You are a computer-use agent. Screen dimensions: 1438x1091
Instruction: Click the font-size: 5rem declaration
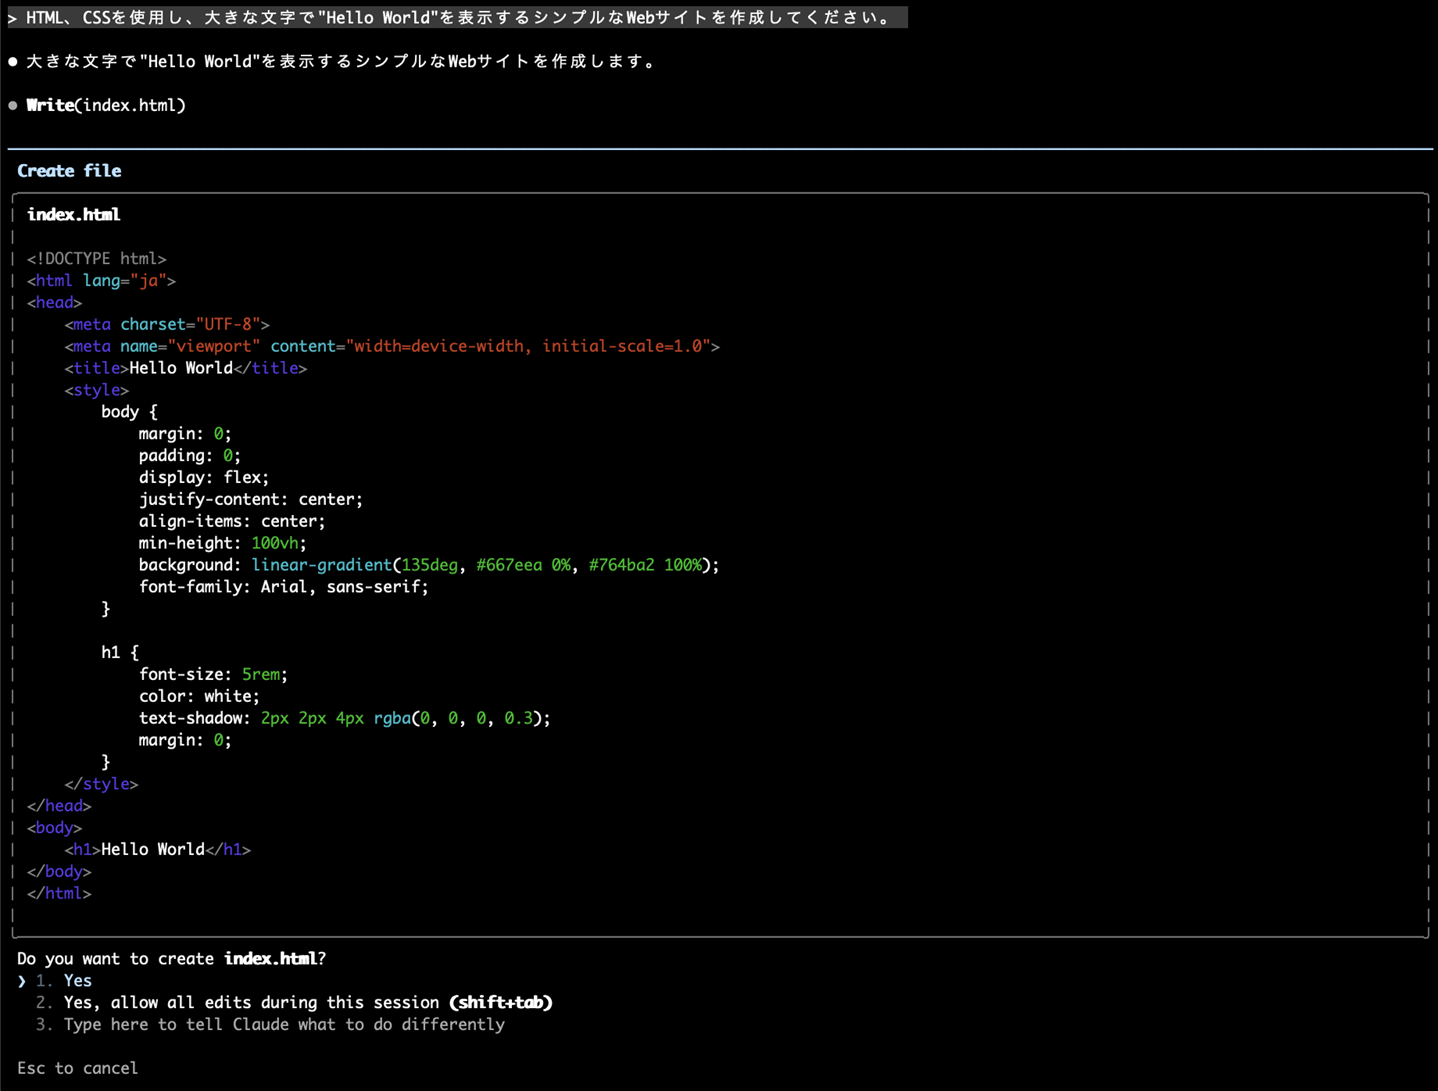click(212, 675)
